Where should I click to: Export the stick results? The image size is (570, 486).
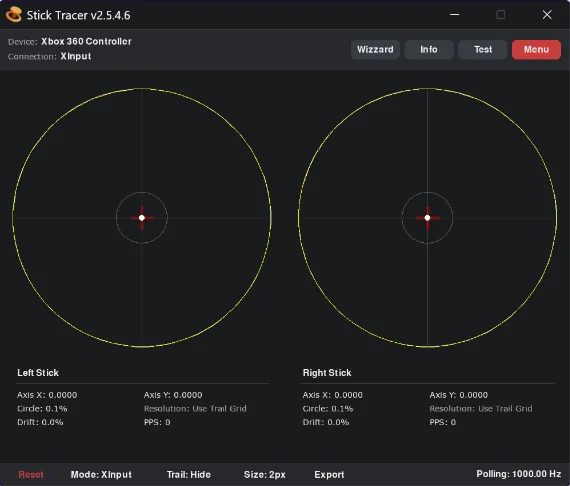coord(329,474)
